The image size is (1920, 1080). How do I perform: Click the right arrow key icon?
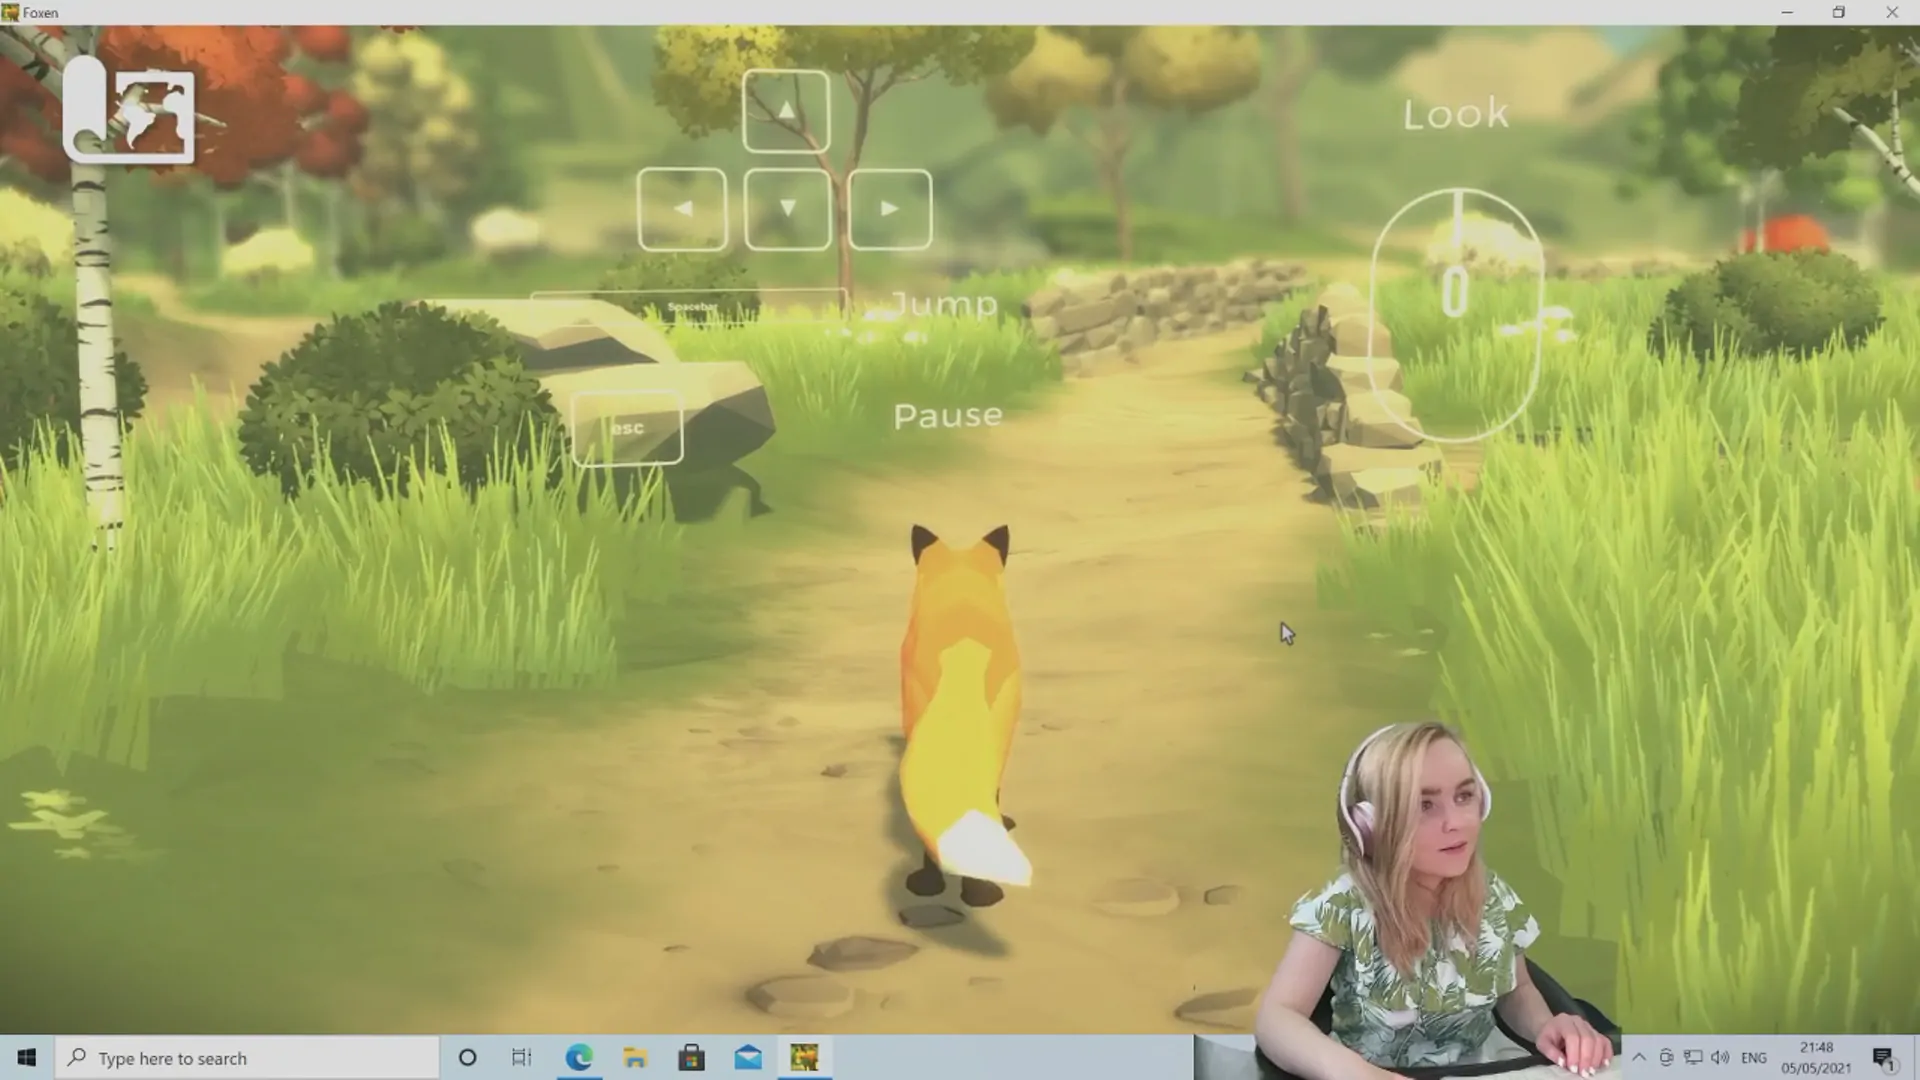coord(889,209)
